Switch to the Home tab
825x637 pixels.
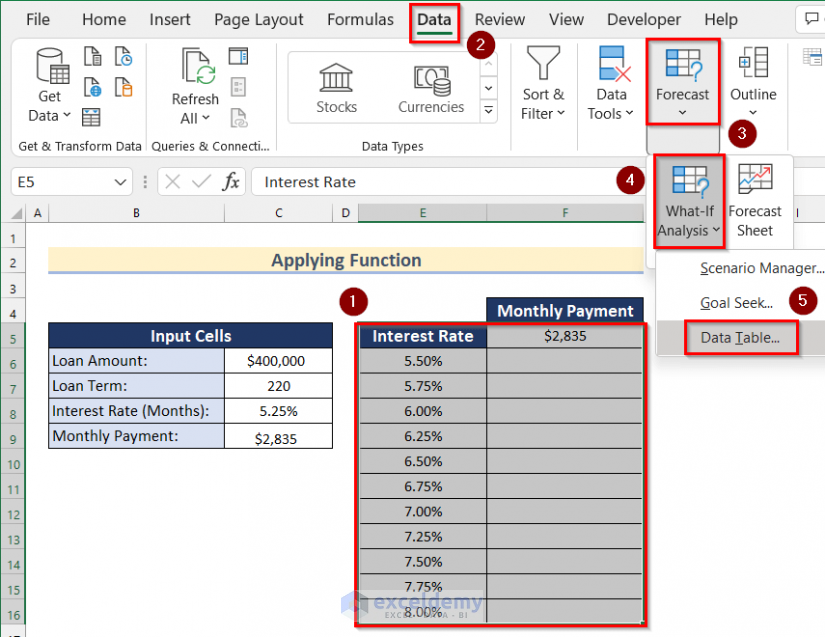[x=104, y=19]
